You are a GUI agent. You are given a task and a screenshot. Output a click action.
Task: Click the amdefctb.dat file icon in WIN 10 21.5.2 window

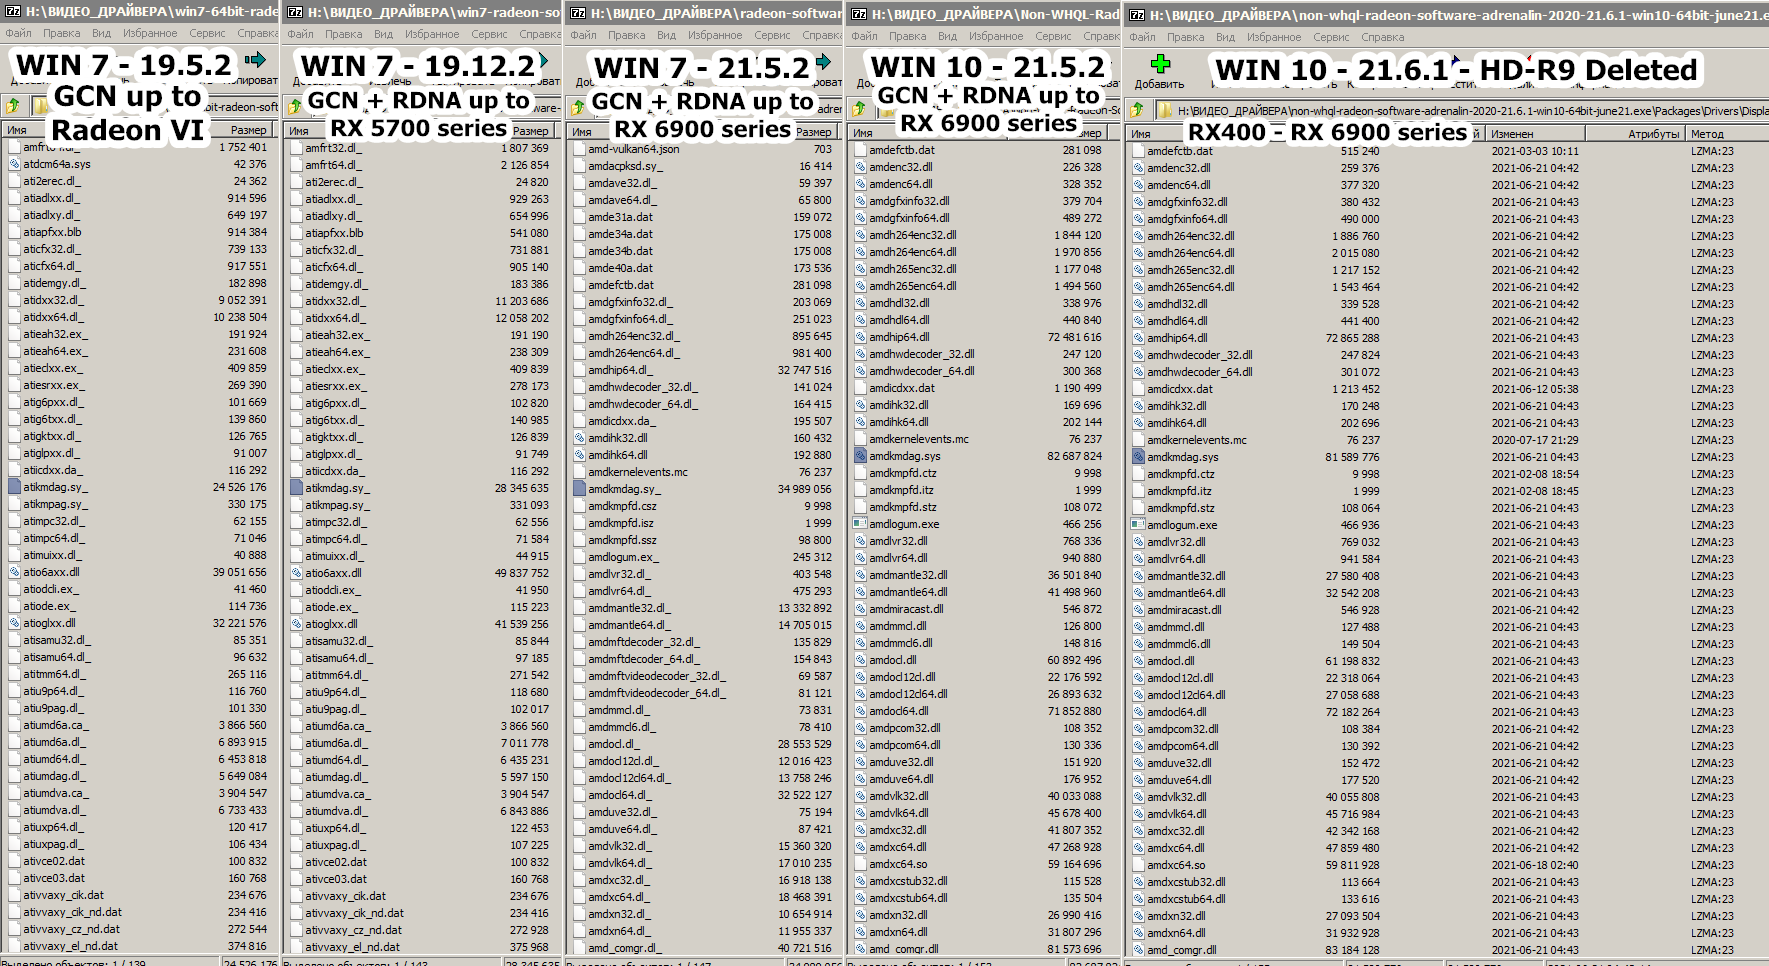860,150
